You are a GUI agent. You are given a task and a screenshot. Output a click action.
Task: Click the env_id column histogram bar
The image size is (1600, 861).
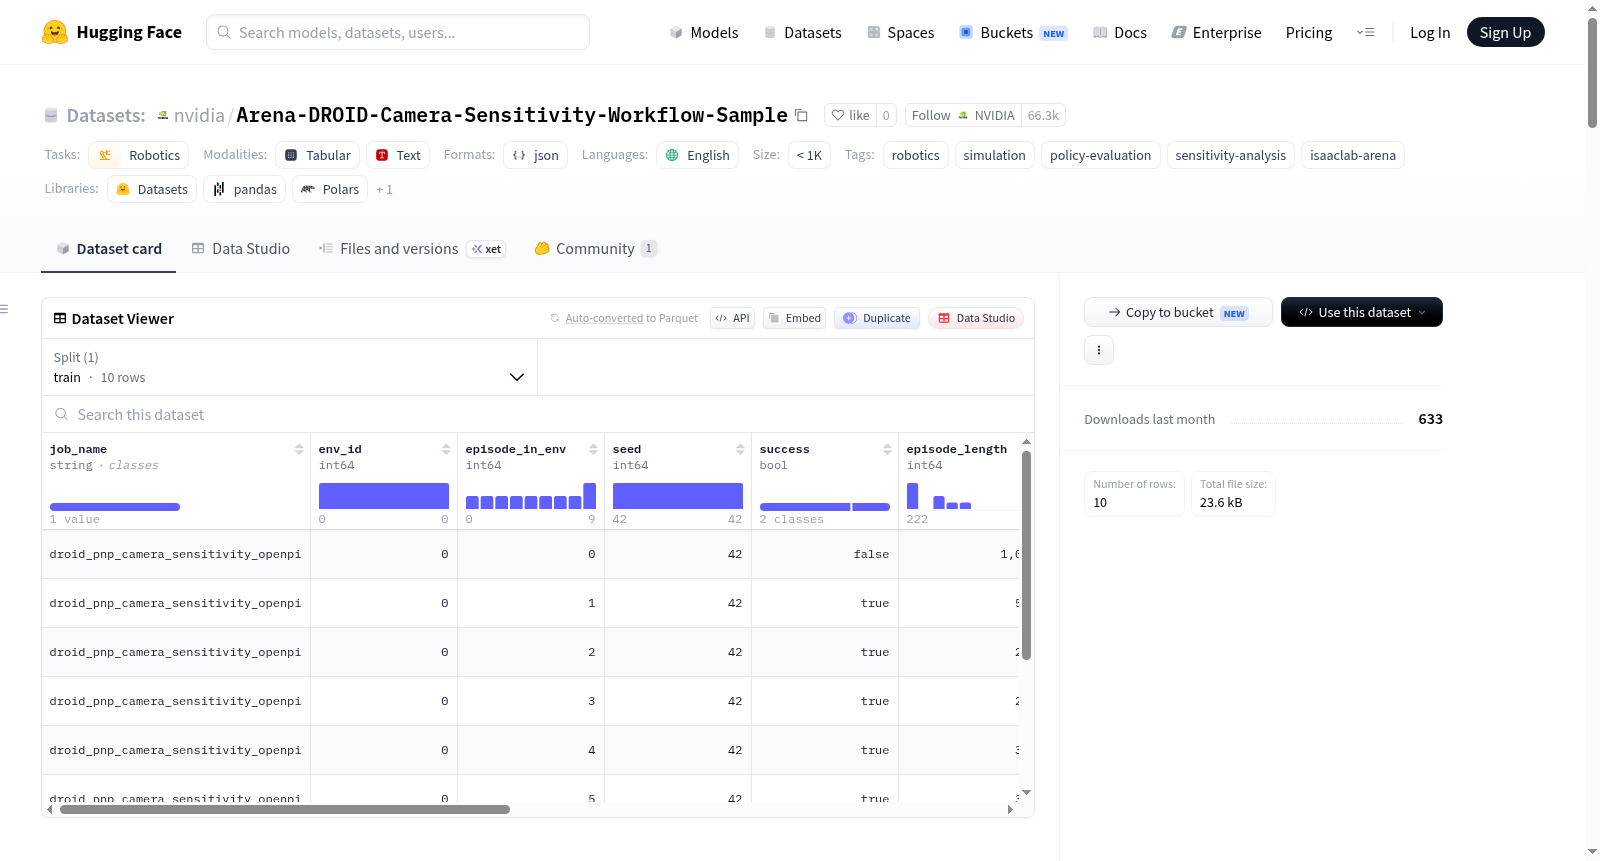click(384, 496)
